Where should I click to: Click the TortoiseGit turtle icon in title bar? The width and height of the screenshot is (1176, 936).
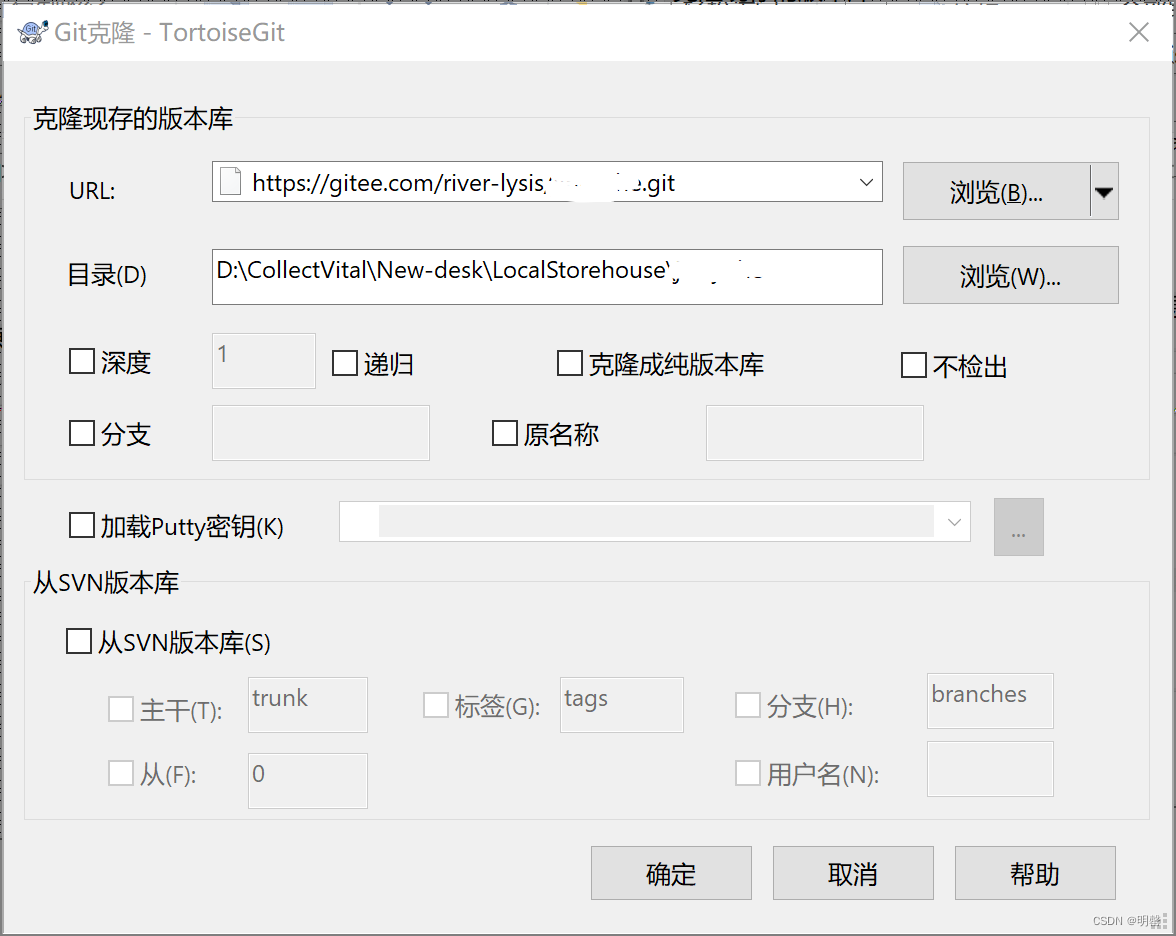point(32,32)
